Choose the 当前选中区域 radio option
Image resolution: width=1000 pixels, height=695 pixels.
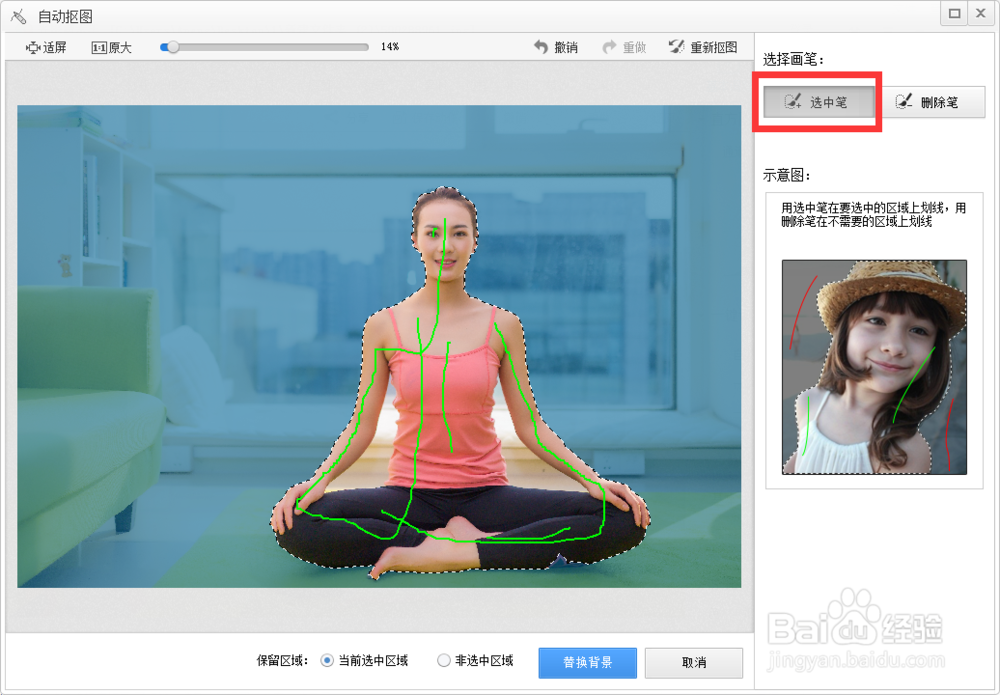pyautogui.click(x=364, y=661)
